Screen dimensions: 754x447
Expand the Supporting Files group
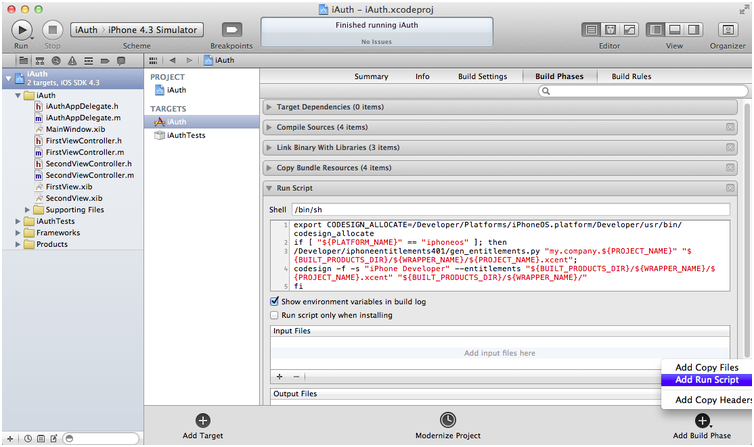(27, 210)
